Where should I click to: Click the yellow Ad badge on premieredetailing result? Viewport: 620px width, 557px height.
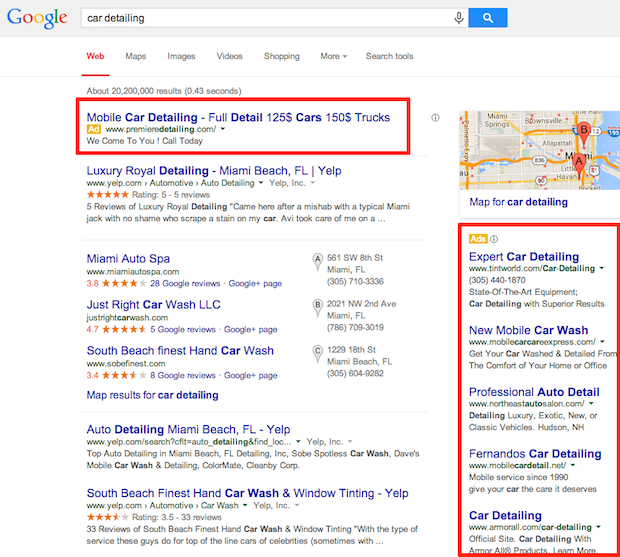coord(94,129)
